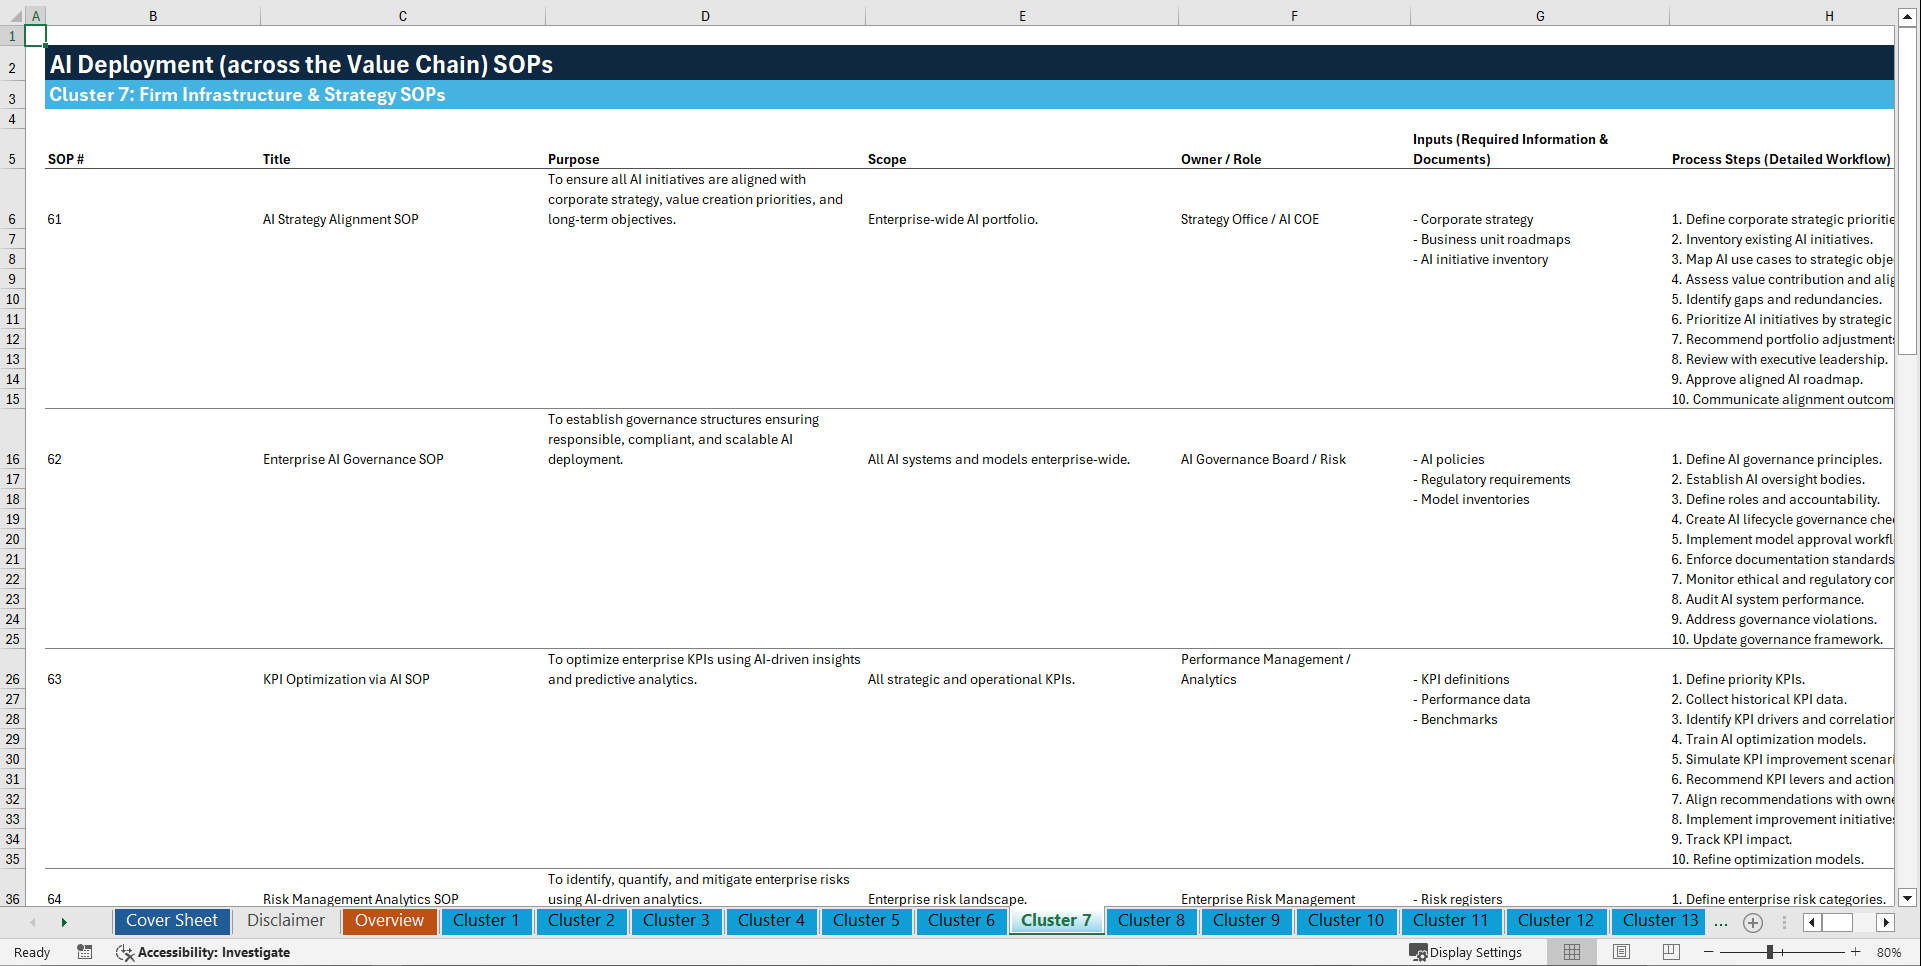This screenshot has width=1921, height=966.
Task: Click the macro recording icon in status bar
Action: pos(85,952)
